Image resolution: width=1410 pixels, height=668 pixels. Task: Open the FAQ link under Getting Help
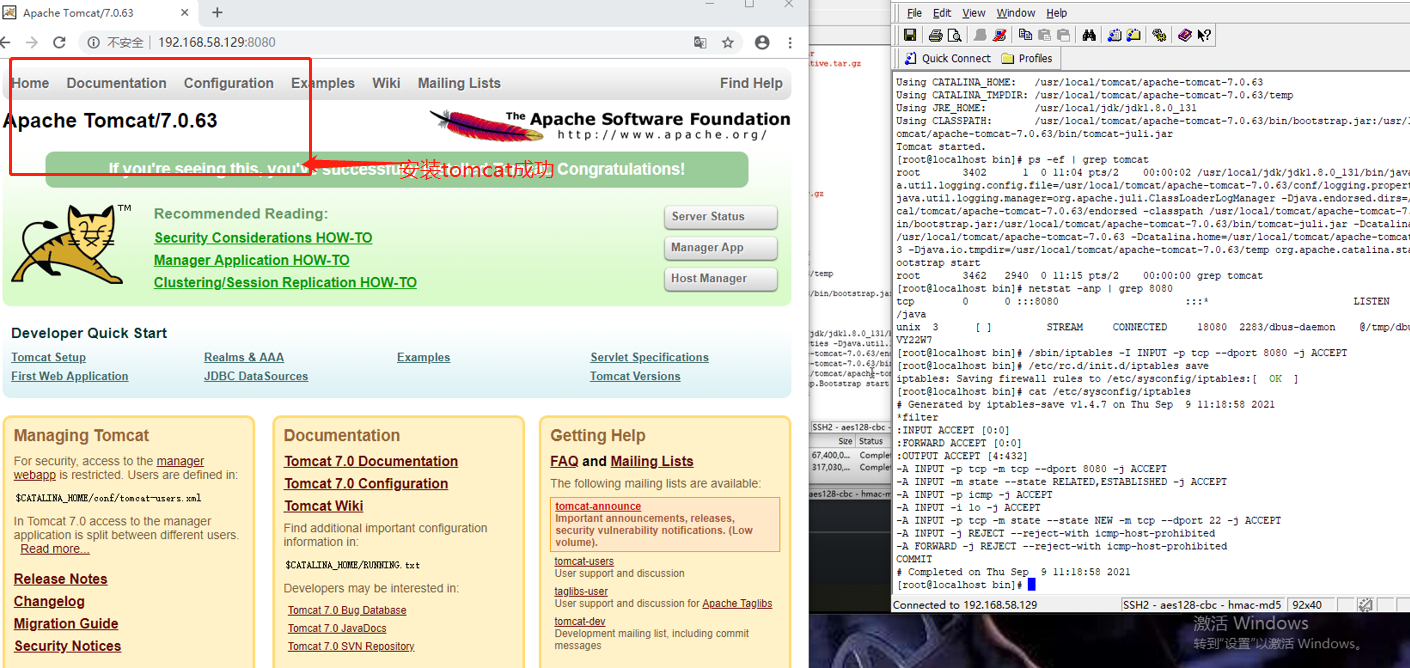click(x=564, y=461)
